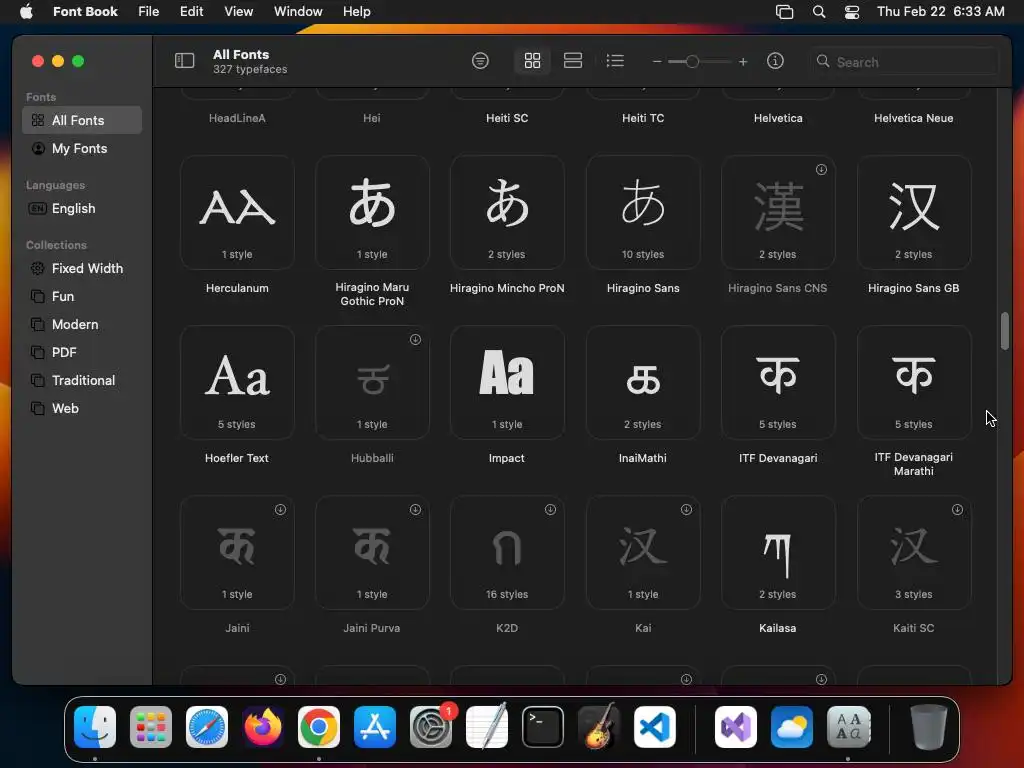Screen dimensions: 1024x768
Task: Select All Fonts in sidebar
Action: click(82, 120)
